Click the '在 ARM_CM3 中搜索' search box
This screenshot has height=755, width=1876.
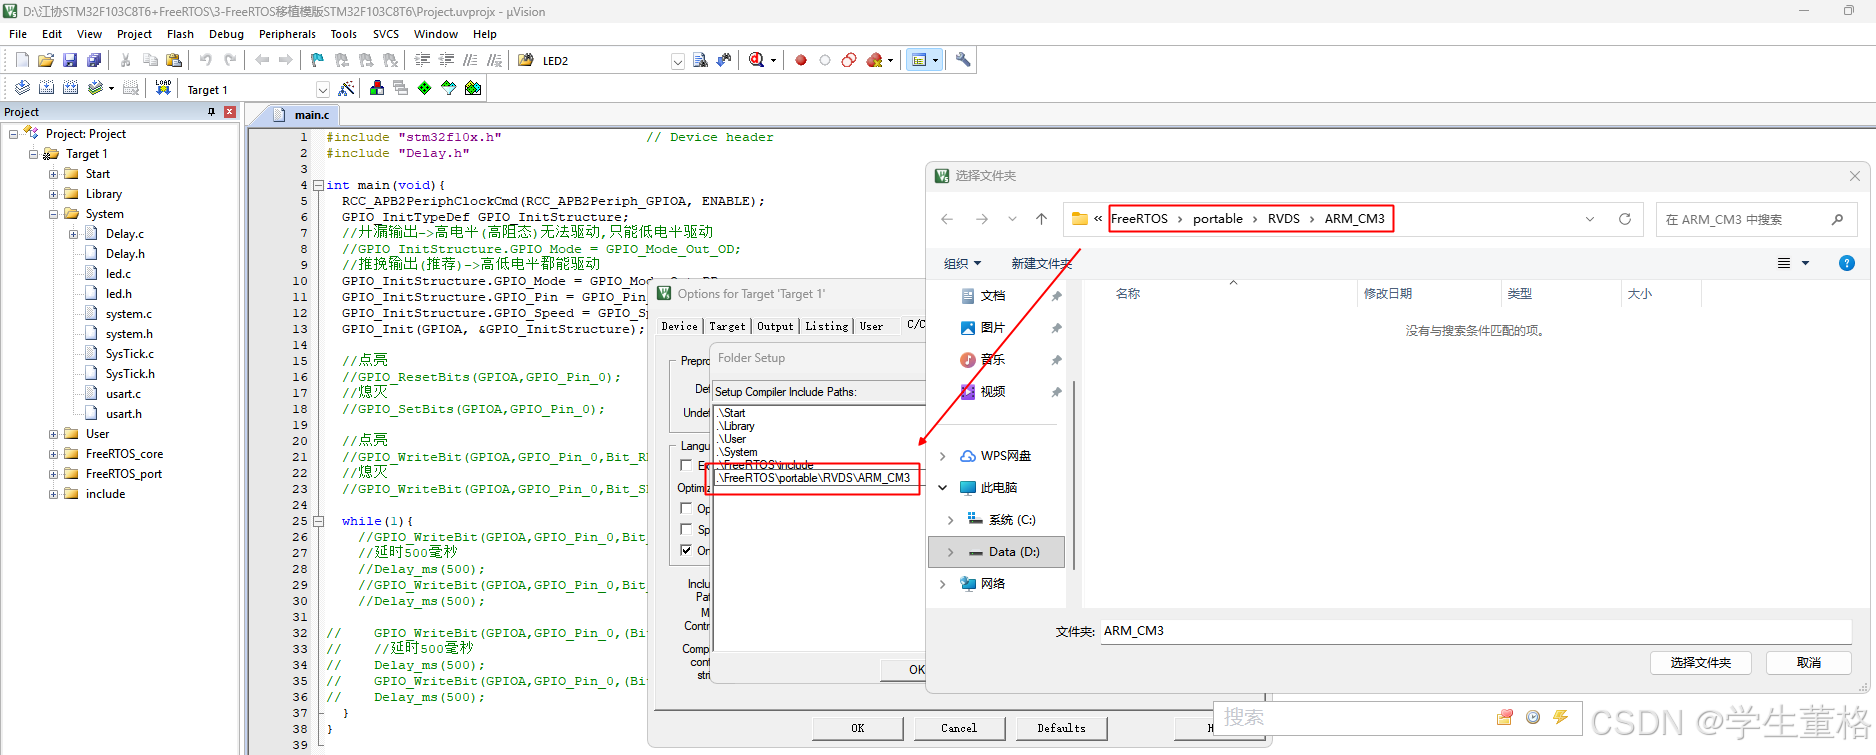(x=1756, y=219)
